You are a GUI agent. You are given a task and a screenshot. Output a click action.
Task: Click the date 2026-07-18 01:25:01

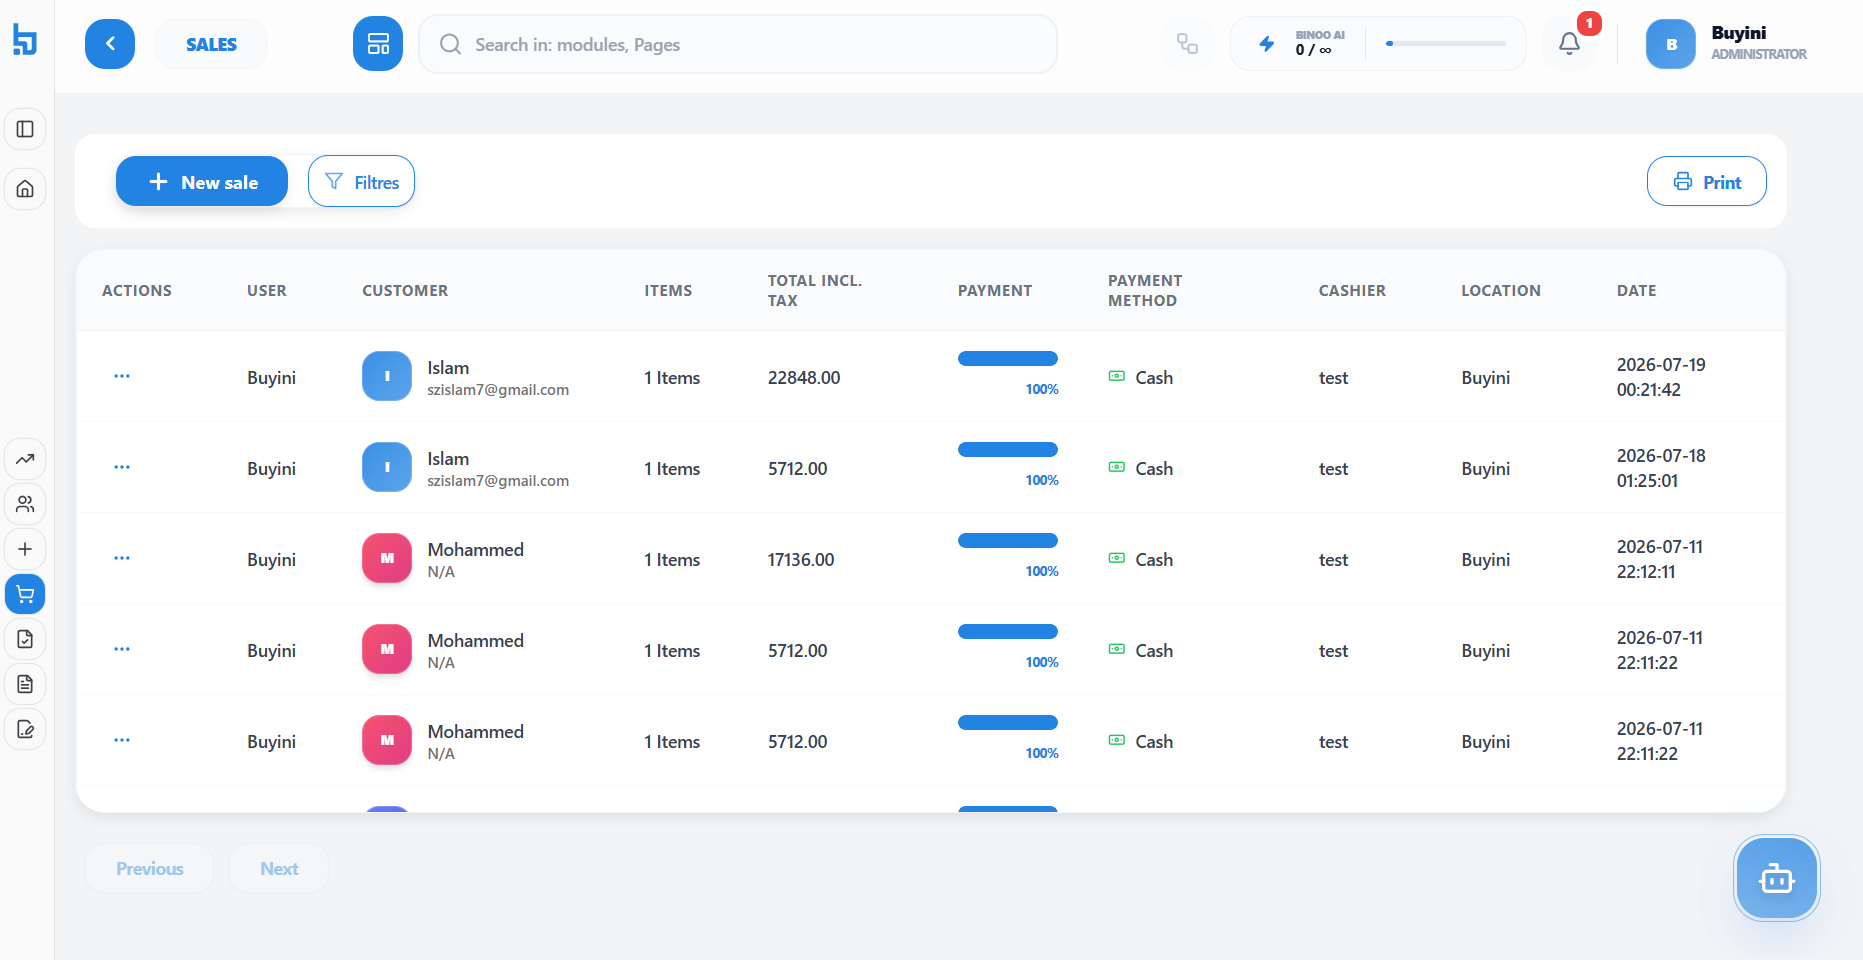(x=1661, y=468)
